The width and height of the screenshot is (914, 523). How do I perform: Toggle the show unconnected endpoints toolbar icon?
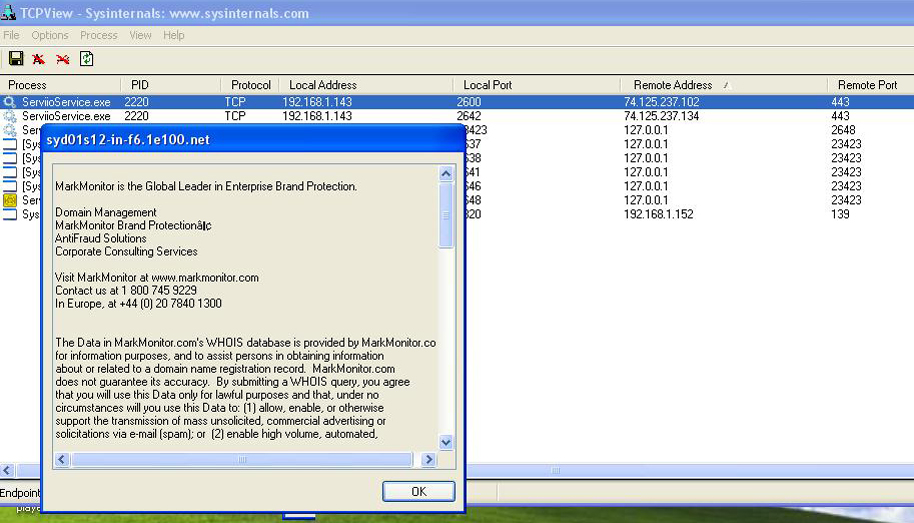pos(63,59)
